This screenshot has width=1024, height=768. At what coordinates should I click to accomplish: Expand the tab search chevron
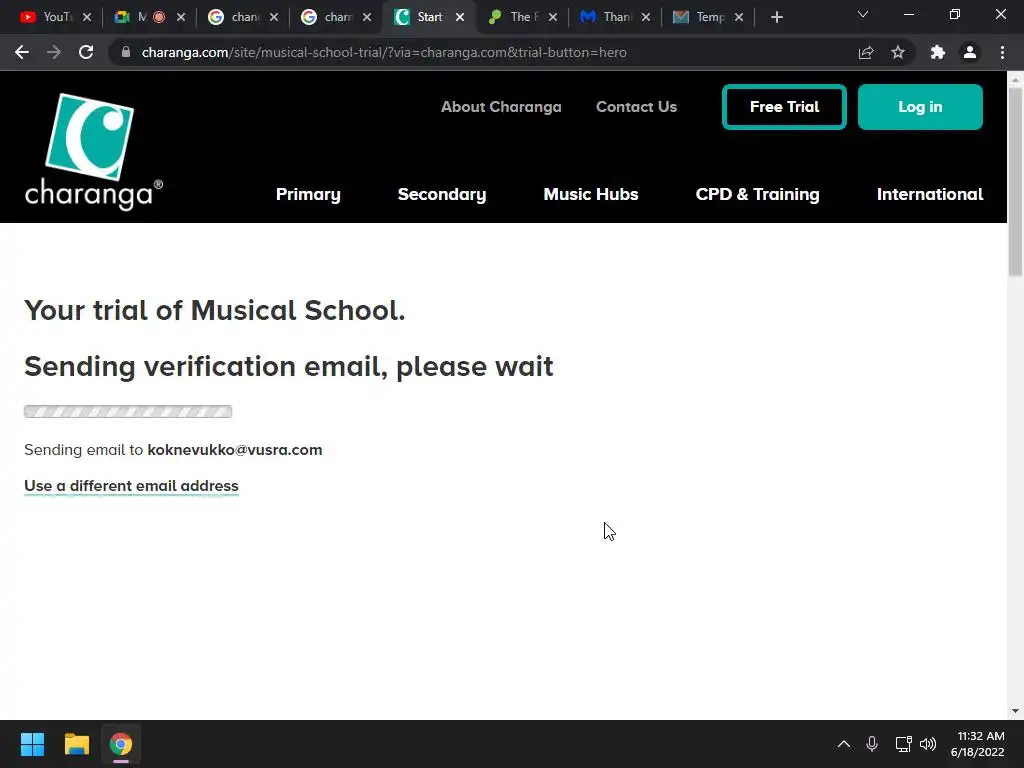click(x=863, y=14)
